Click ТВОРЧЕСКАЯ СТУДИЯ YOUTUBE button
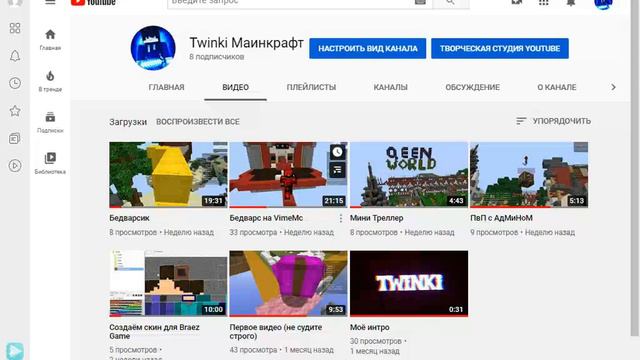Screen dimensions: 640x360 click(500, 49)
